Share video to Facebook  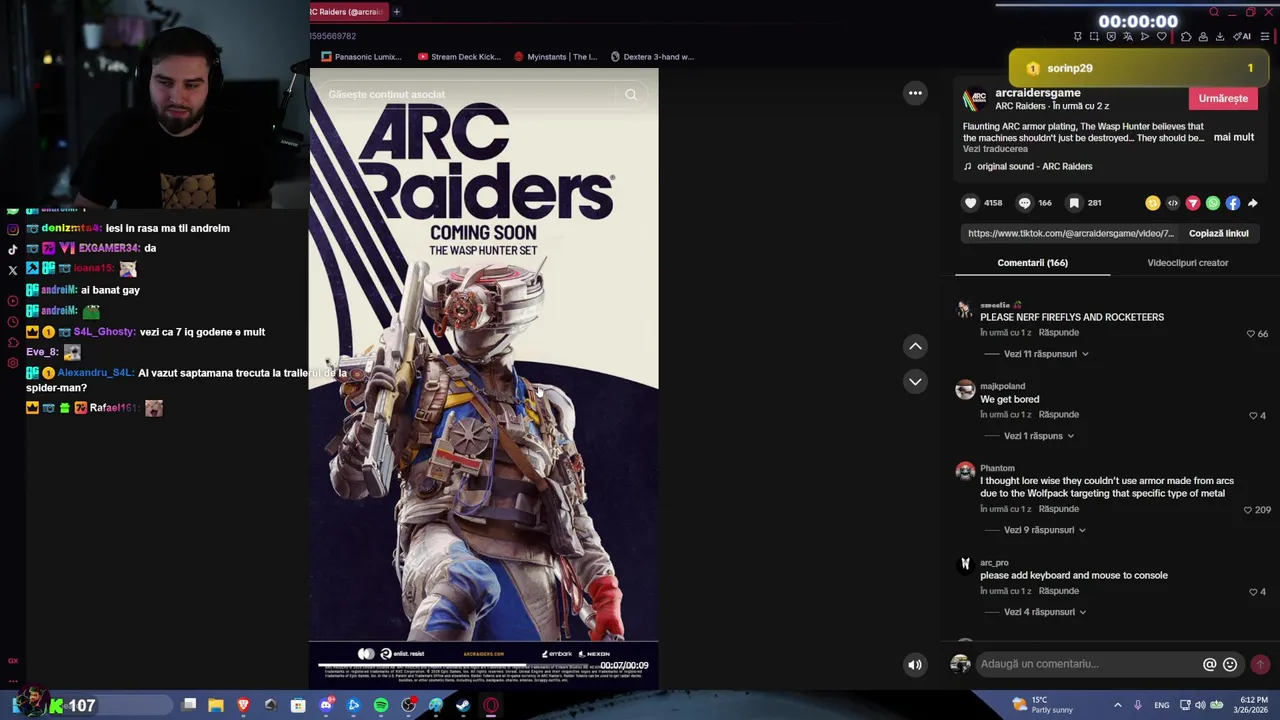coord(1233,203)
